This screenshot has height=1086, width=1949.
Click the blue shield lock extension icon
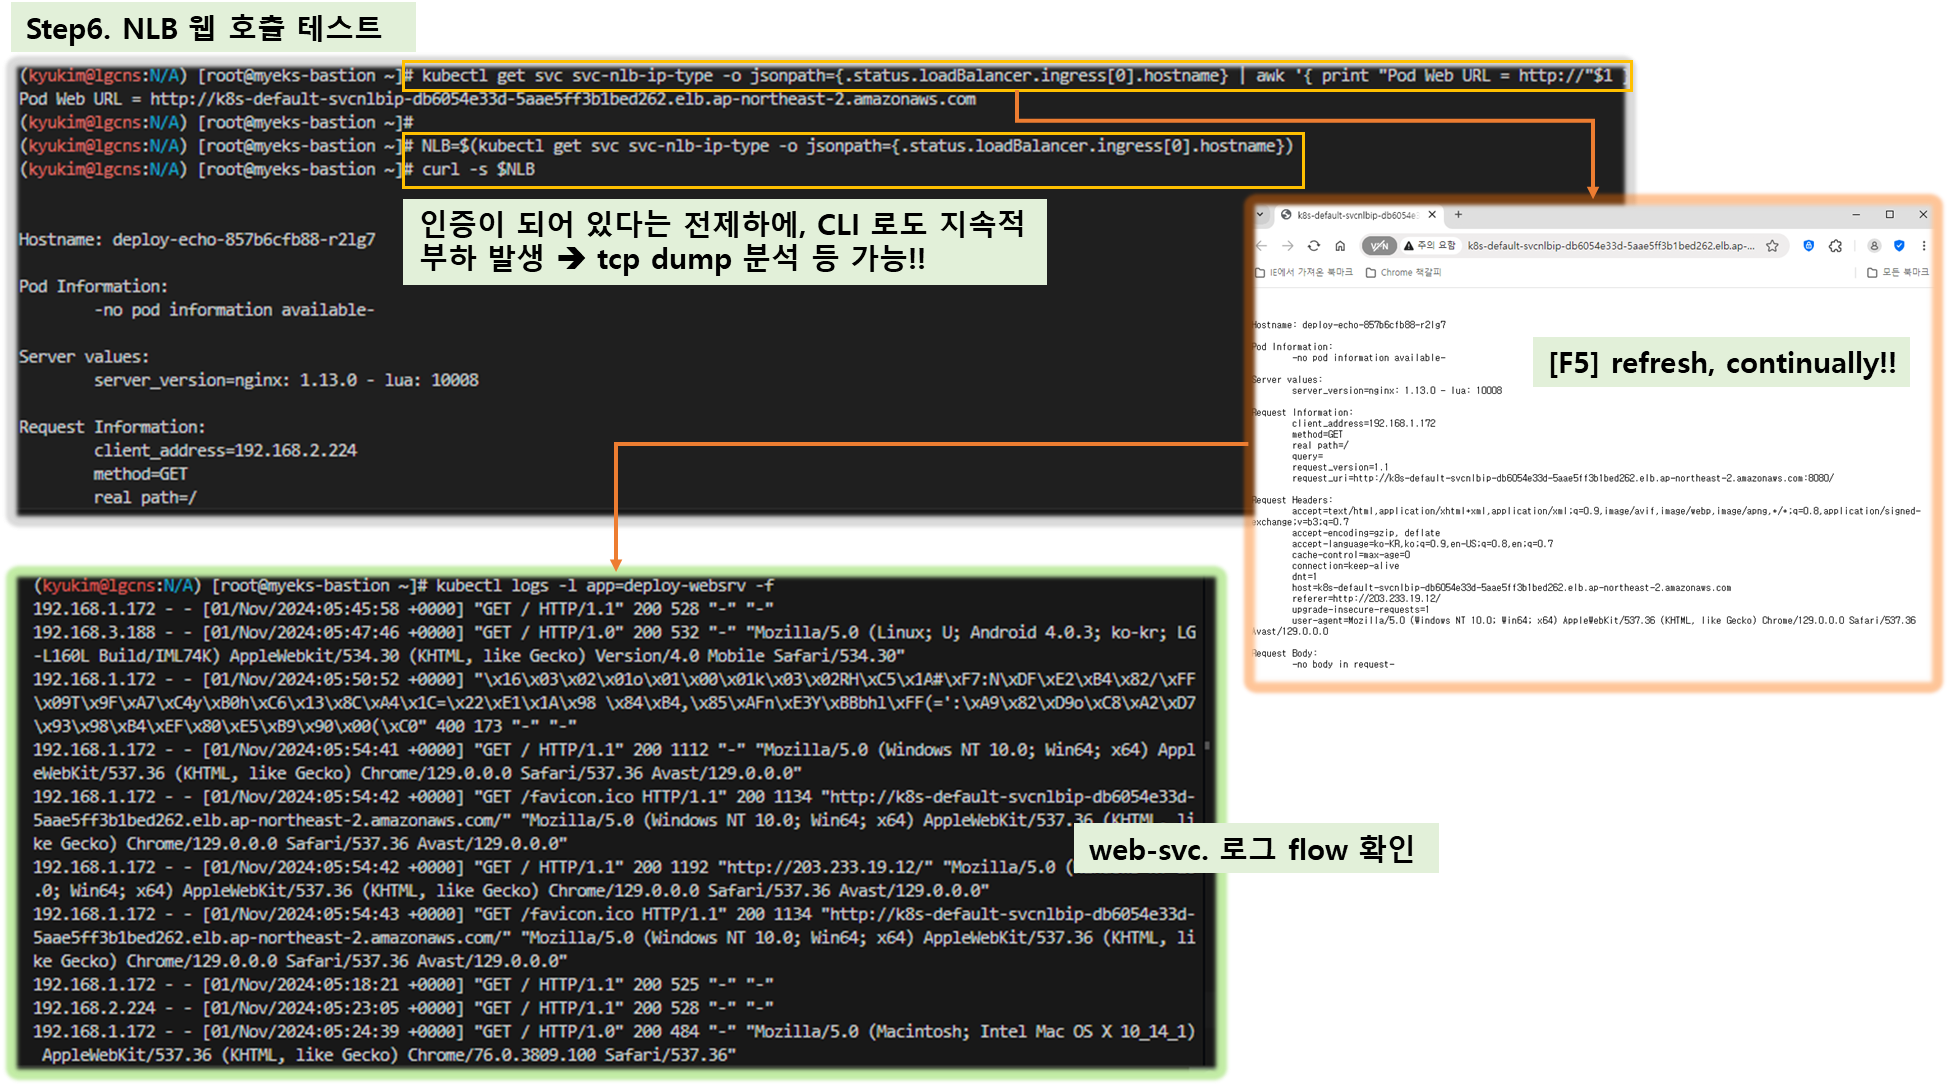(1808, 246)
